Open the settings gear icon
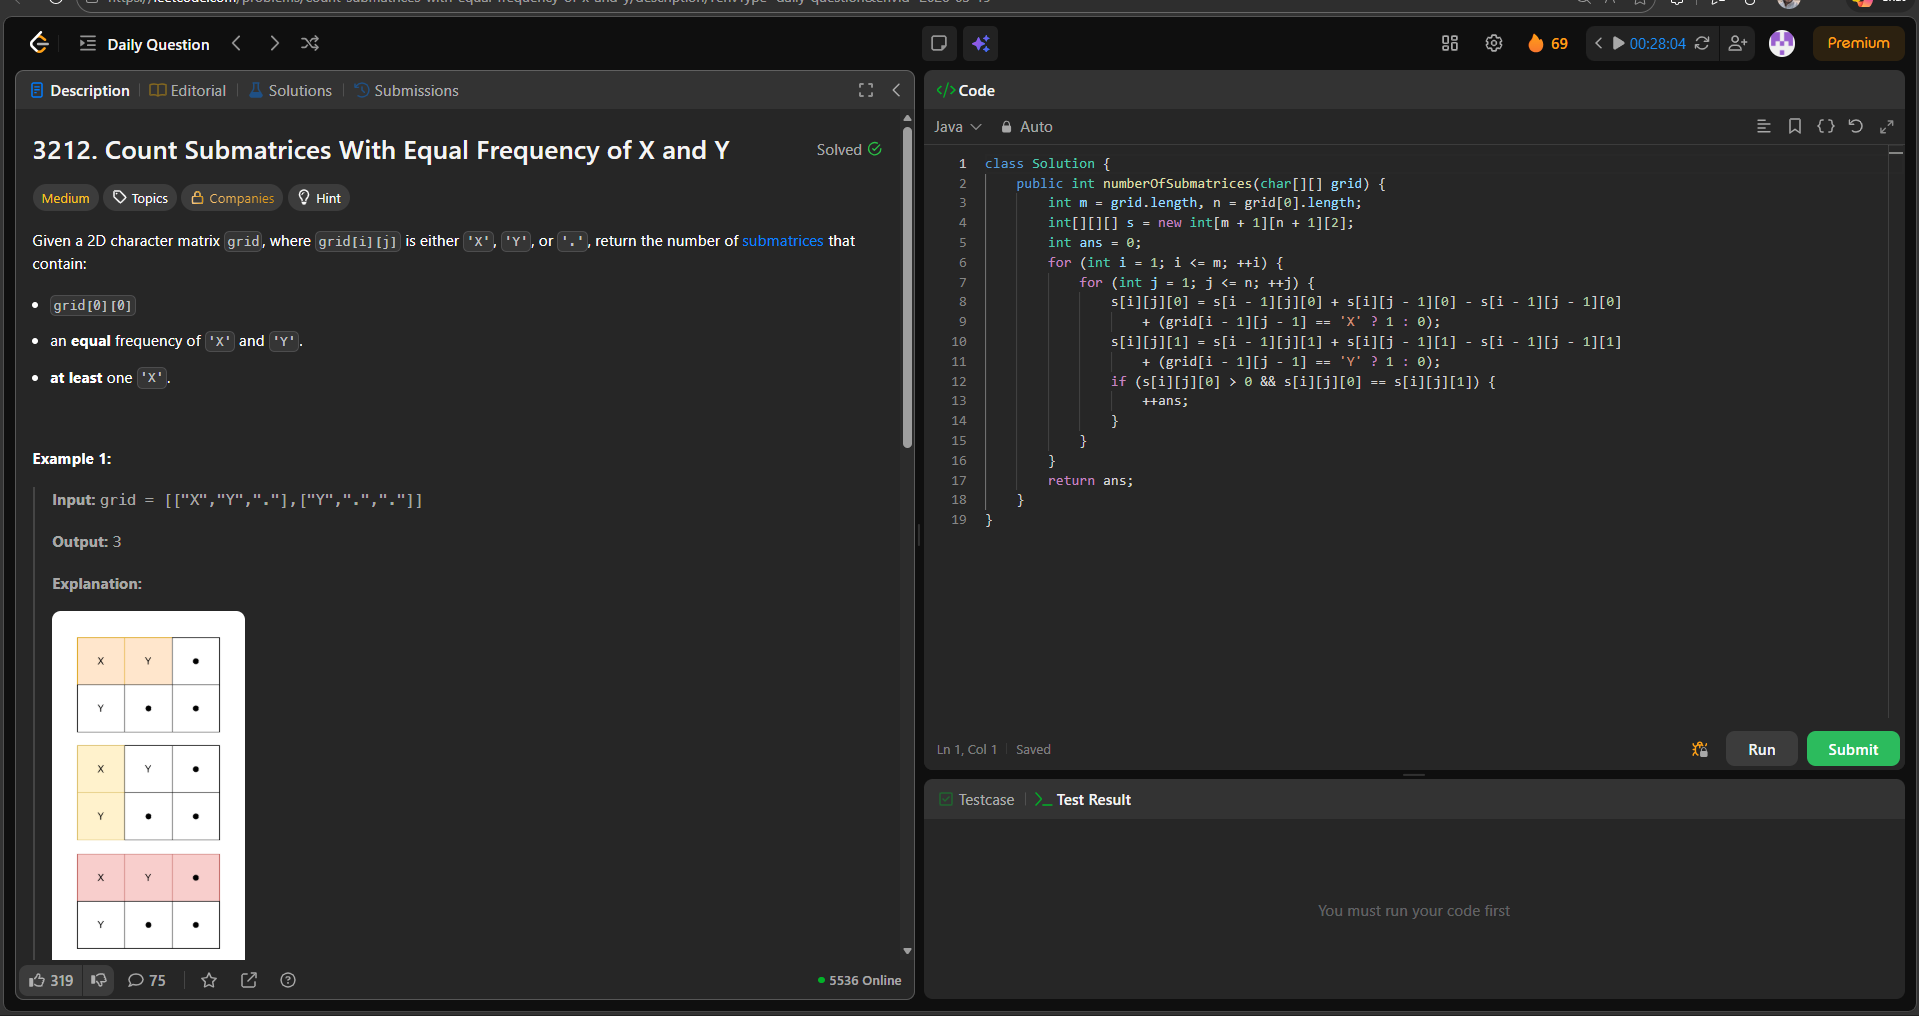 1493,43
